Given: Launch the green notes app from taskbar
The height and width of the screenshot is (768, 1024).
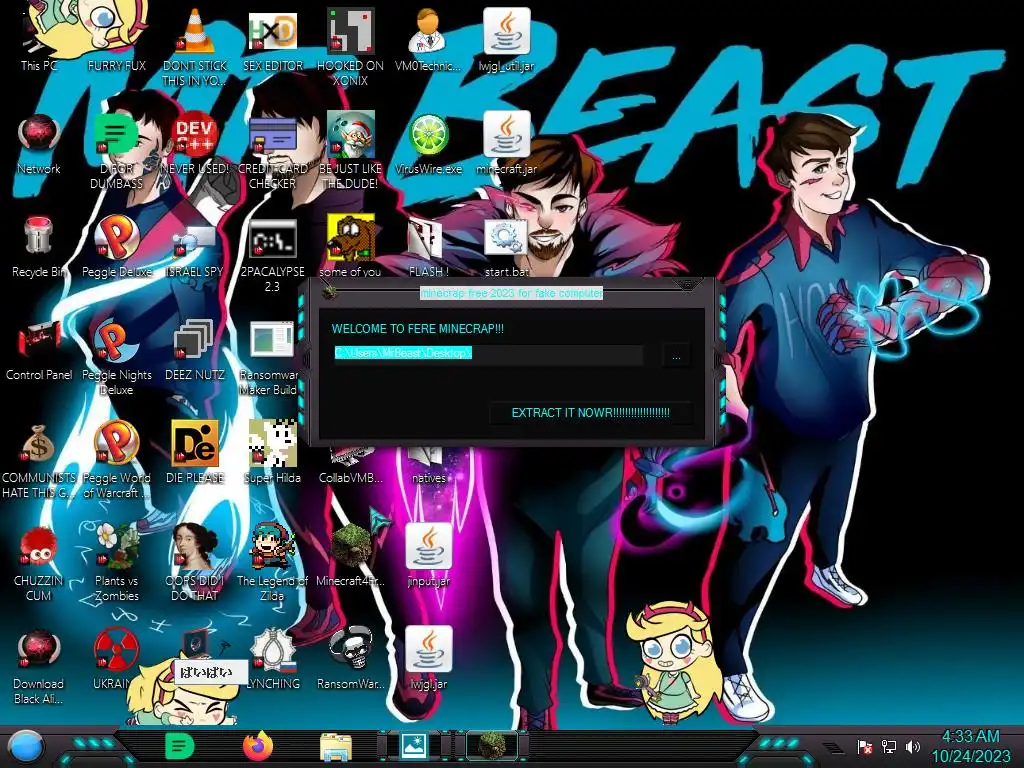Looking at the screenshot, I should 179,746.
